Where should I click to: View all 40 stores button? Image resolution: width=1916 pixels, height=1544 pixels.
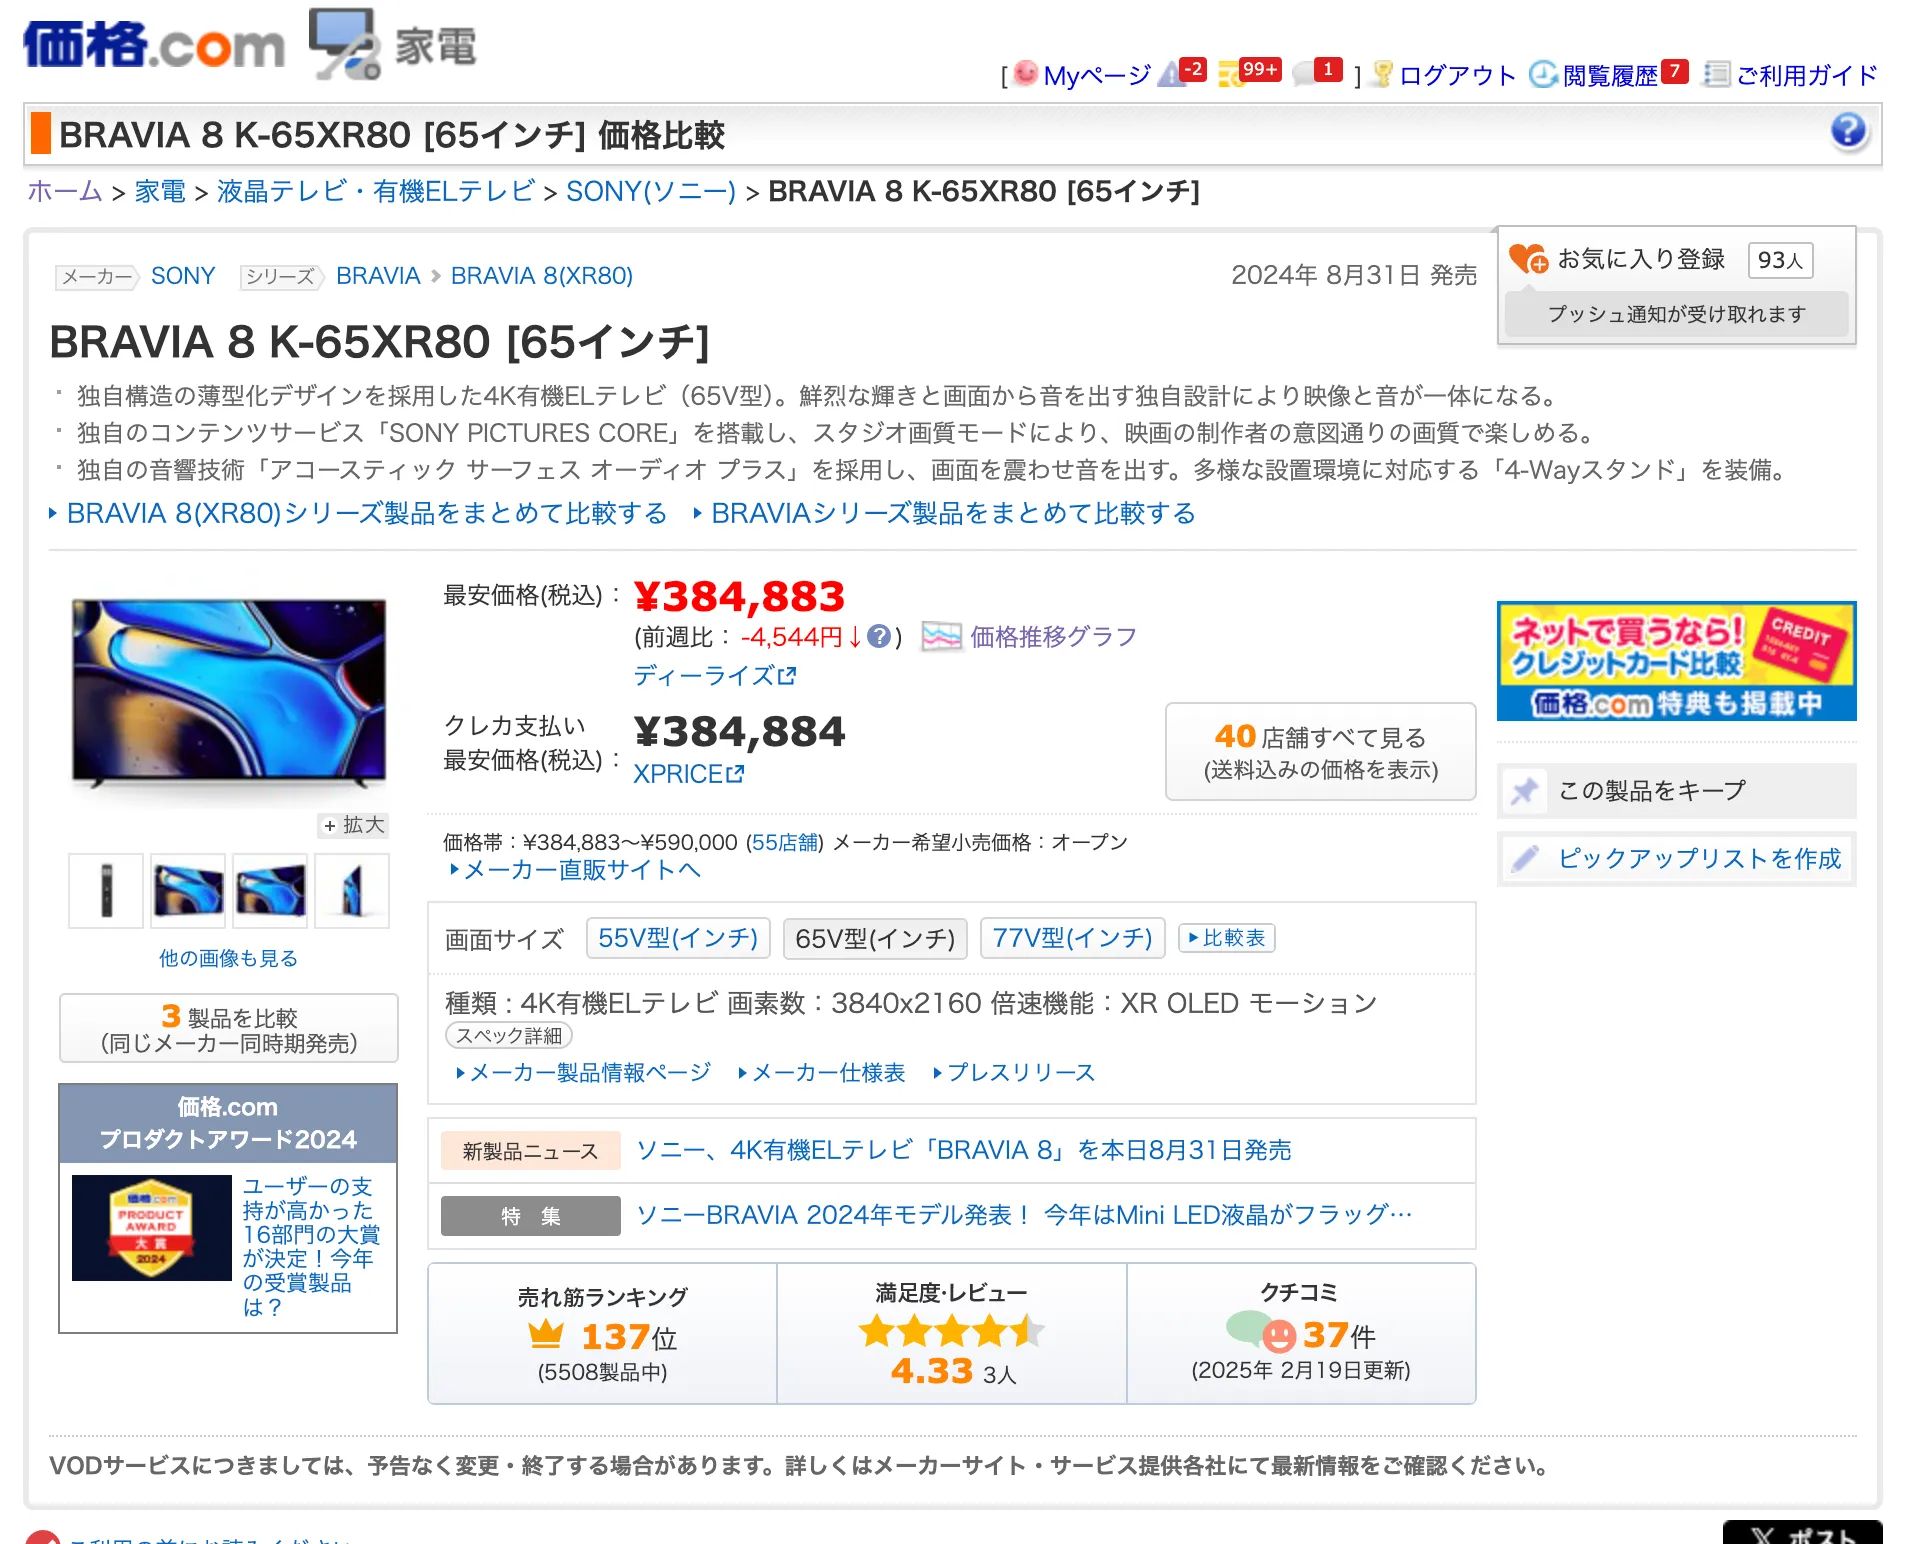pos(1320,752)
